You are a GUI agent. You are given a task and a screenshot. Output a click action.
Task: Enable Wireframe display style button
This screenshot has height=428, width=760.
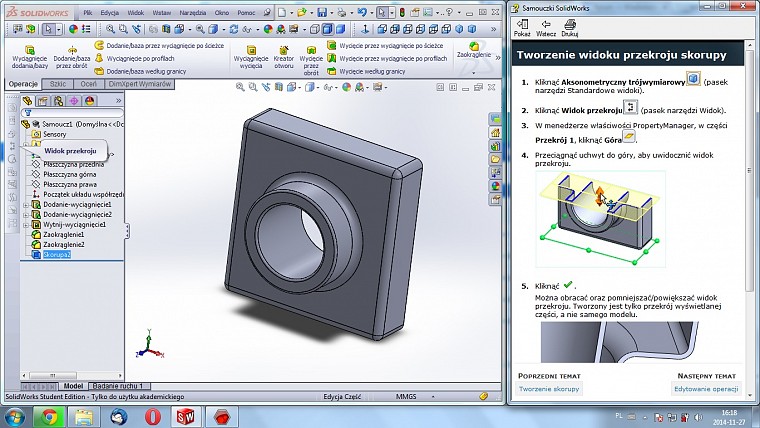pyautogui.click(x=315, y=30)
